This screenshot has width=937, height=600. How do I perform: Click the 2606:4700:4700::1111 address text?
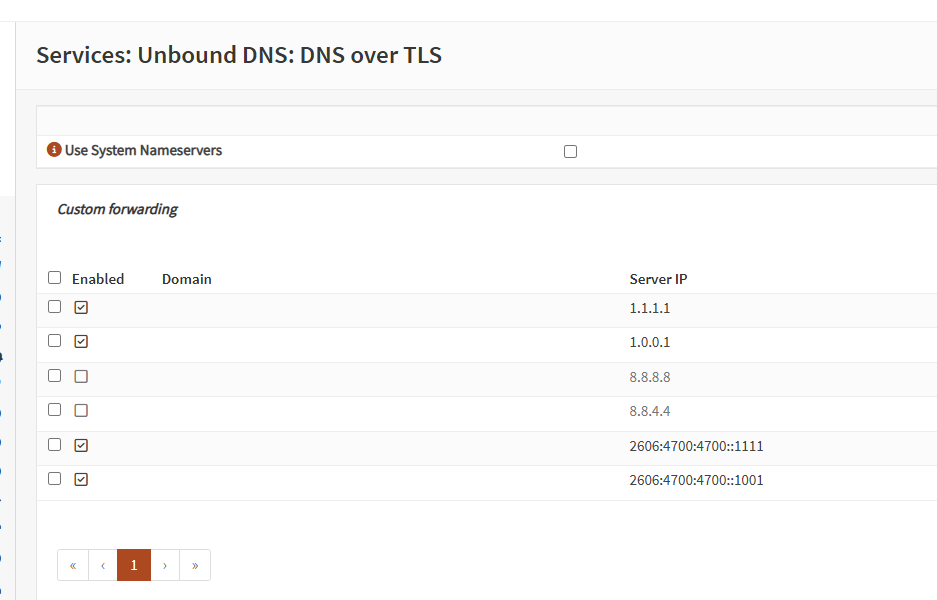(696, 446)
